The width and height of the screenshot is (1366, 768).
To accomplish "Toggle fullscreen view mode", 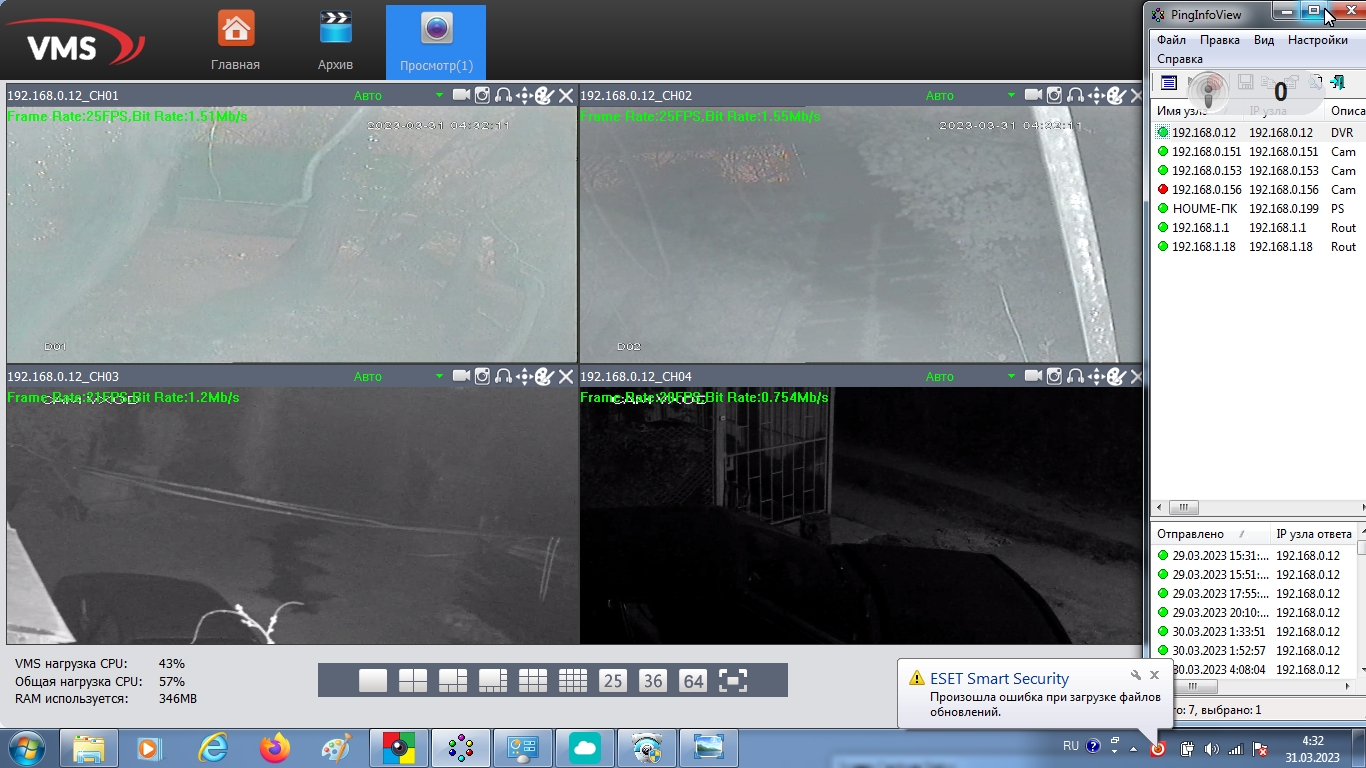I will coord(733,681).
